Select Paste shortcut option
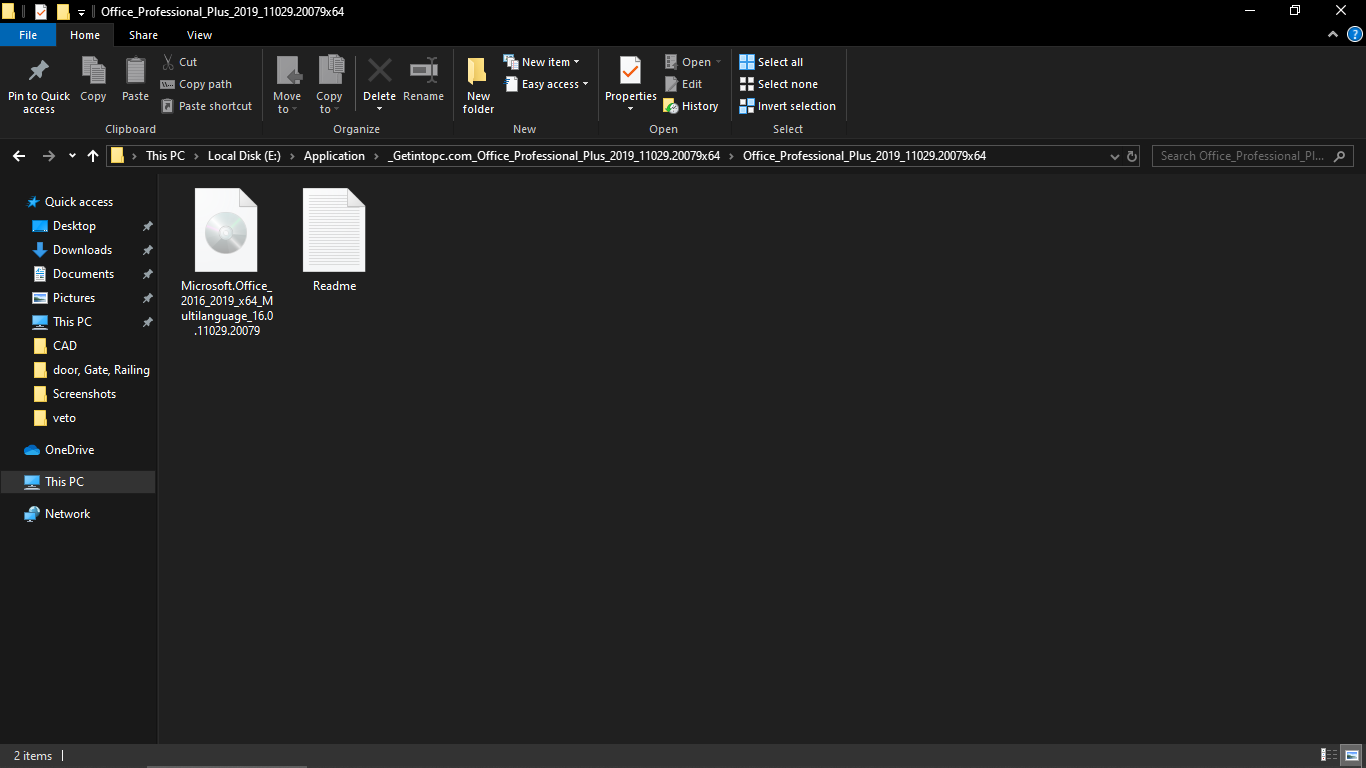The width and height of the screenshot is (1366, 768). click(x=207, y=106)
